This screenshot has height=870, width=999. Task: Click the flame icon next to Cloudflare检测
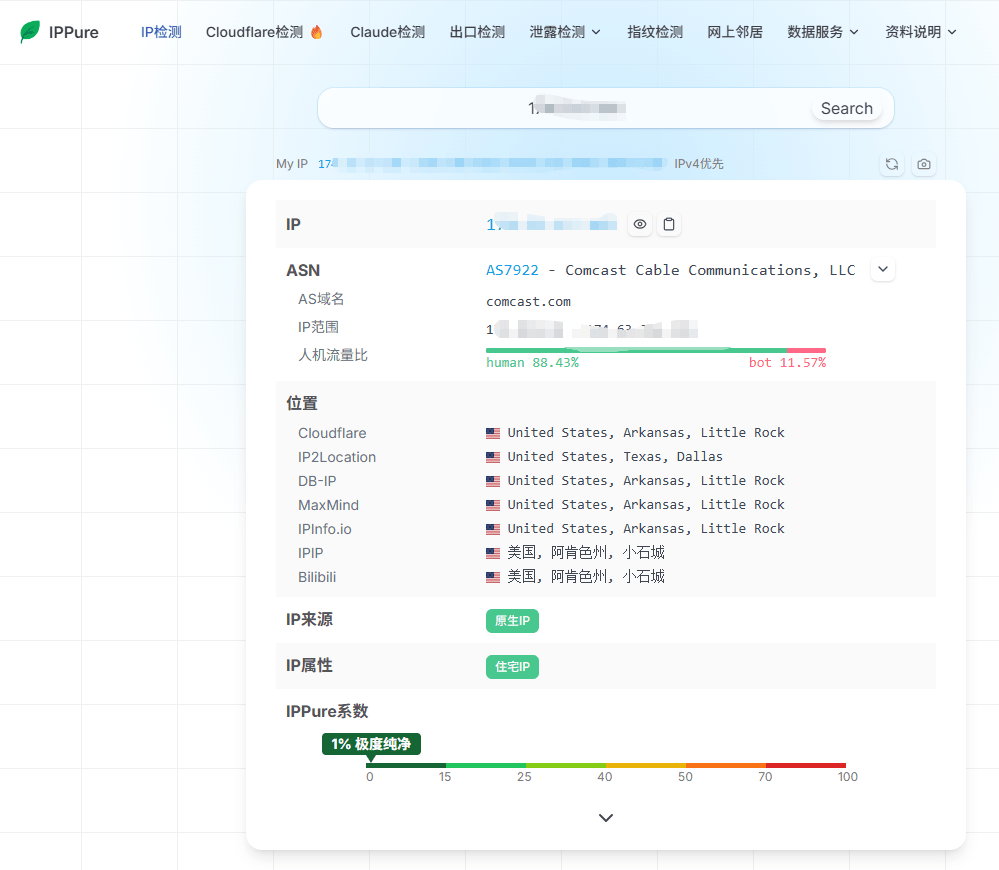click(317, 32)
